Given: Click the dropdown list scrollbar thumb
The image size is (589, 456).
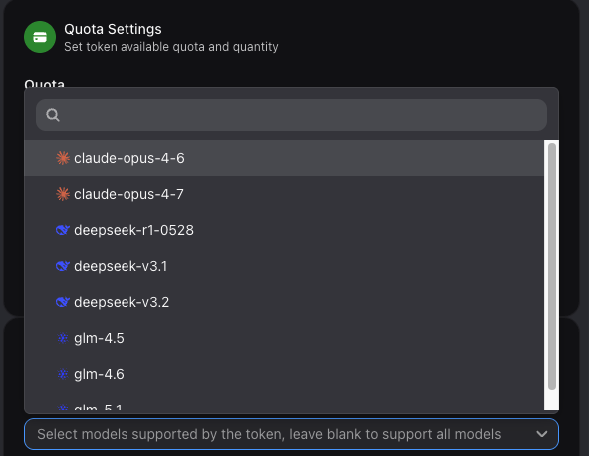Looking at the screenshot, I should pyautogui.click(x=551, y=266).
